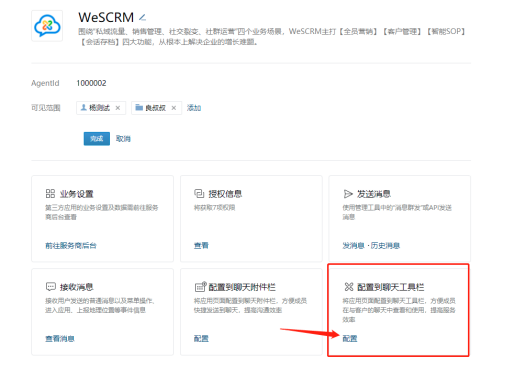Click the blue 完成 button
Viewport: 526px width, 369px height.
pyautogui.click(x=97, y=139)
